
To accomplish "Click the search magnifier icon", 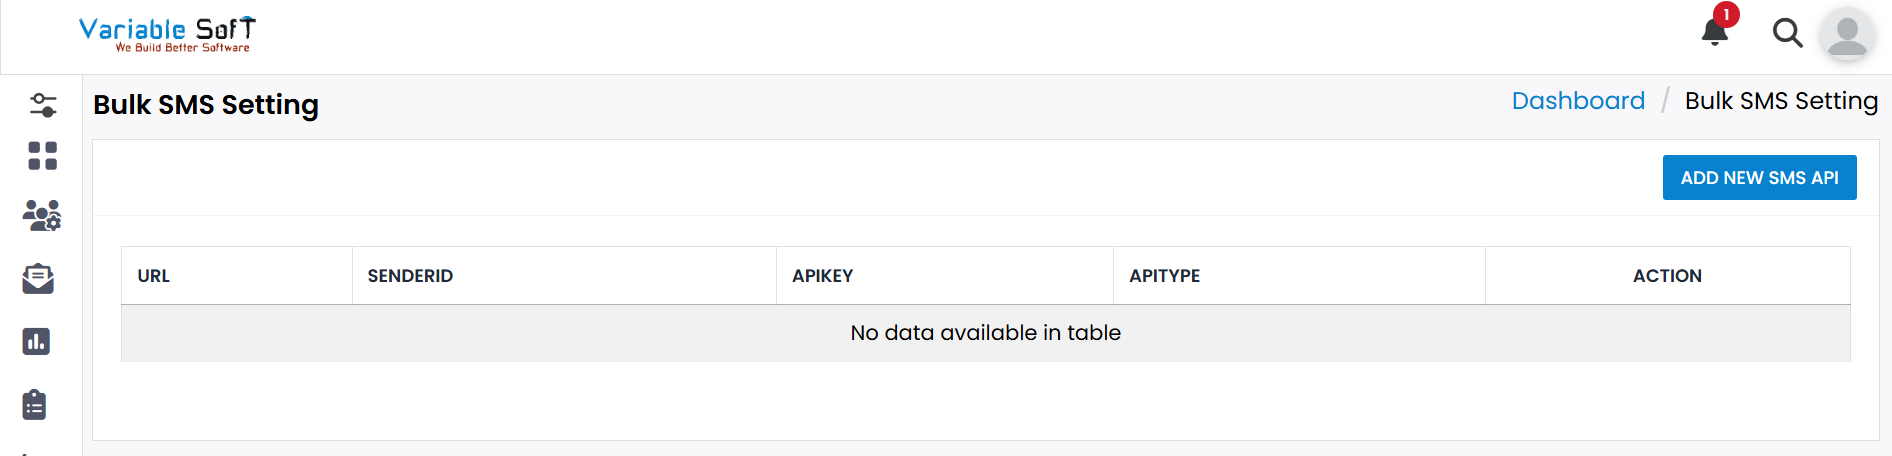I will click(1787, 34).
